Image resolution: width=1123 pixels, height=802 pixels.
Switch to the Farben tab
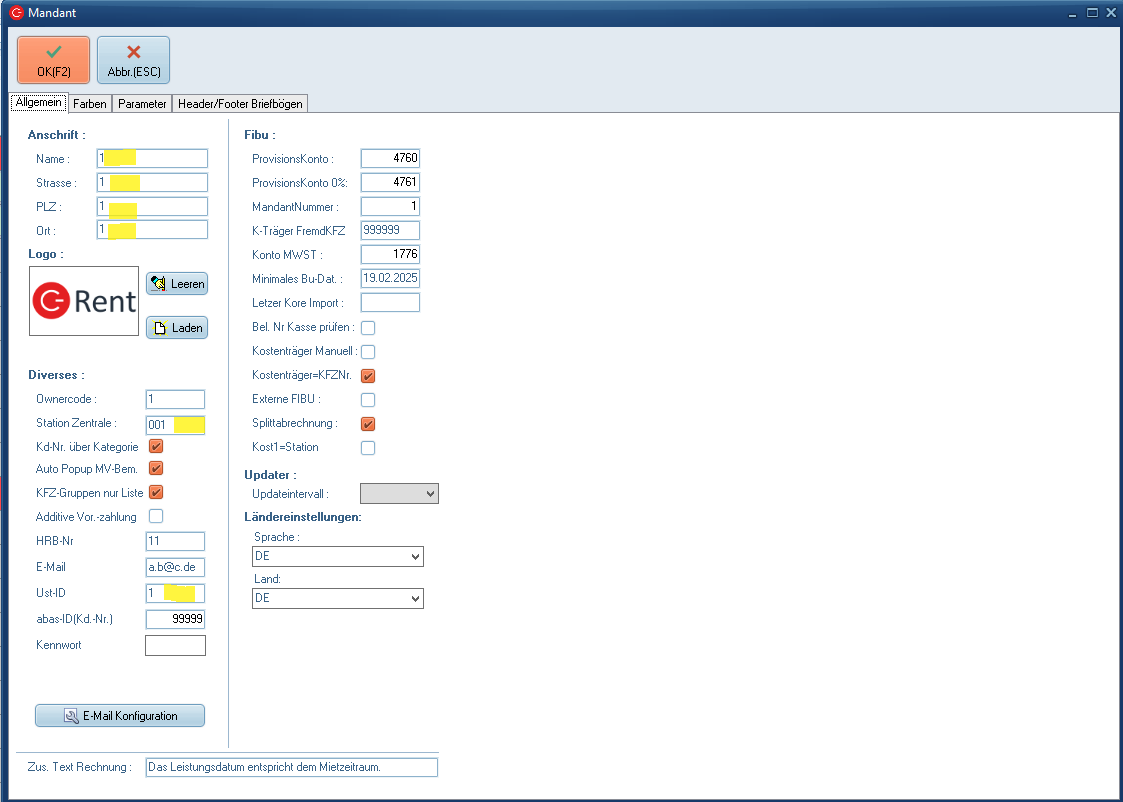pos(90,104)
